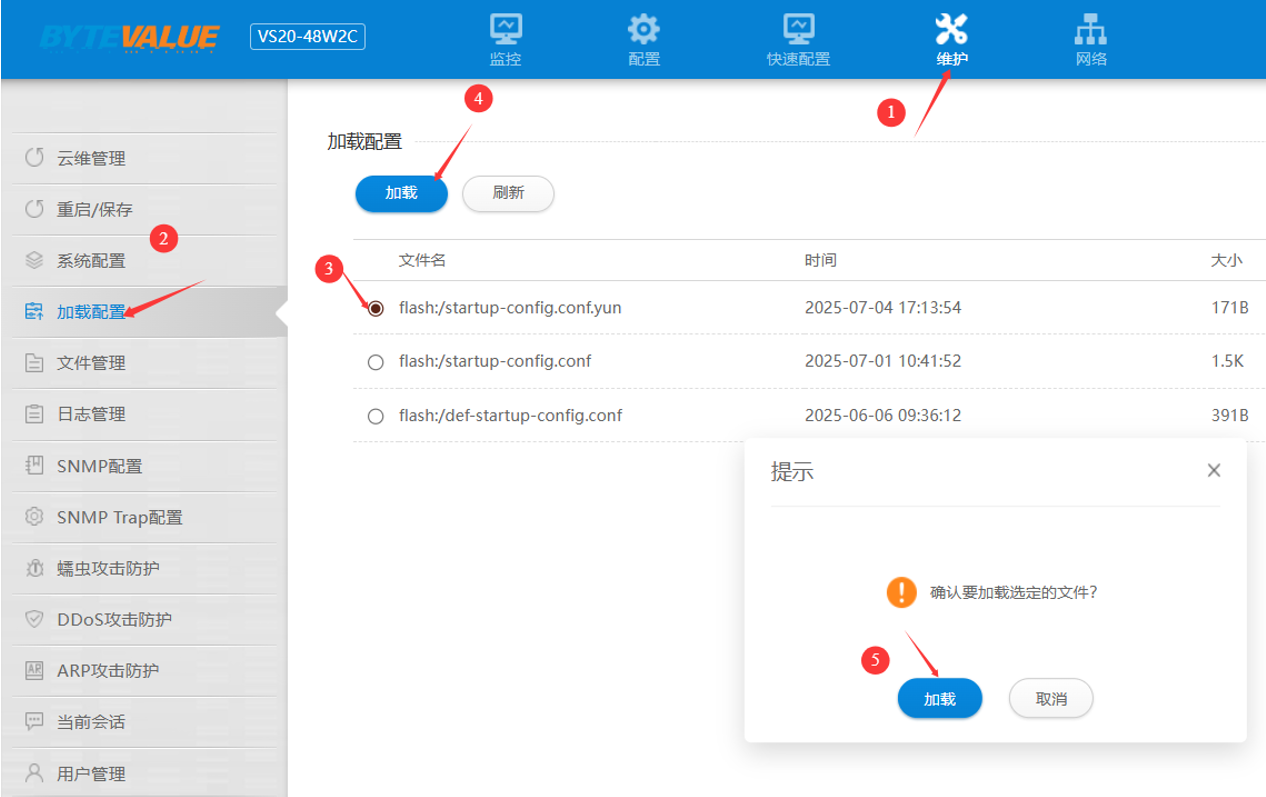Open the 监控 monitor icon
The image size is (1266, 797).
tap(506, 29)
